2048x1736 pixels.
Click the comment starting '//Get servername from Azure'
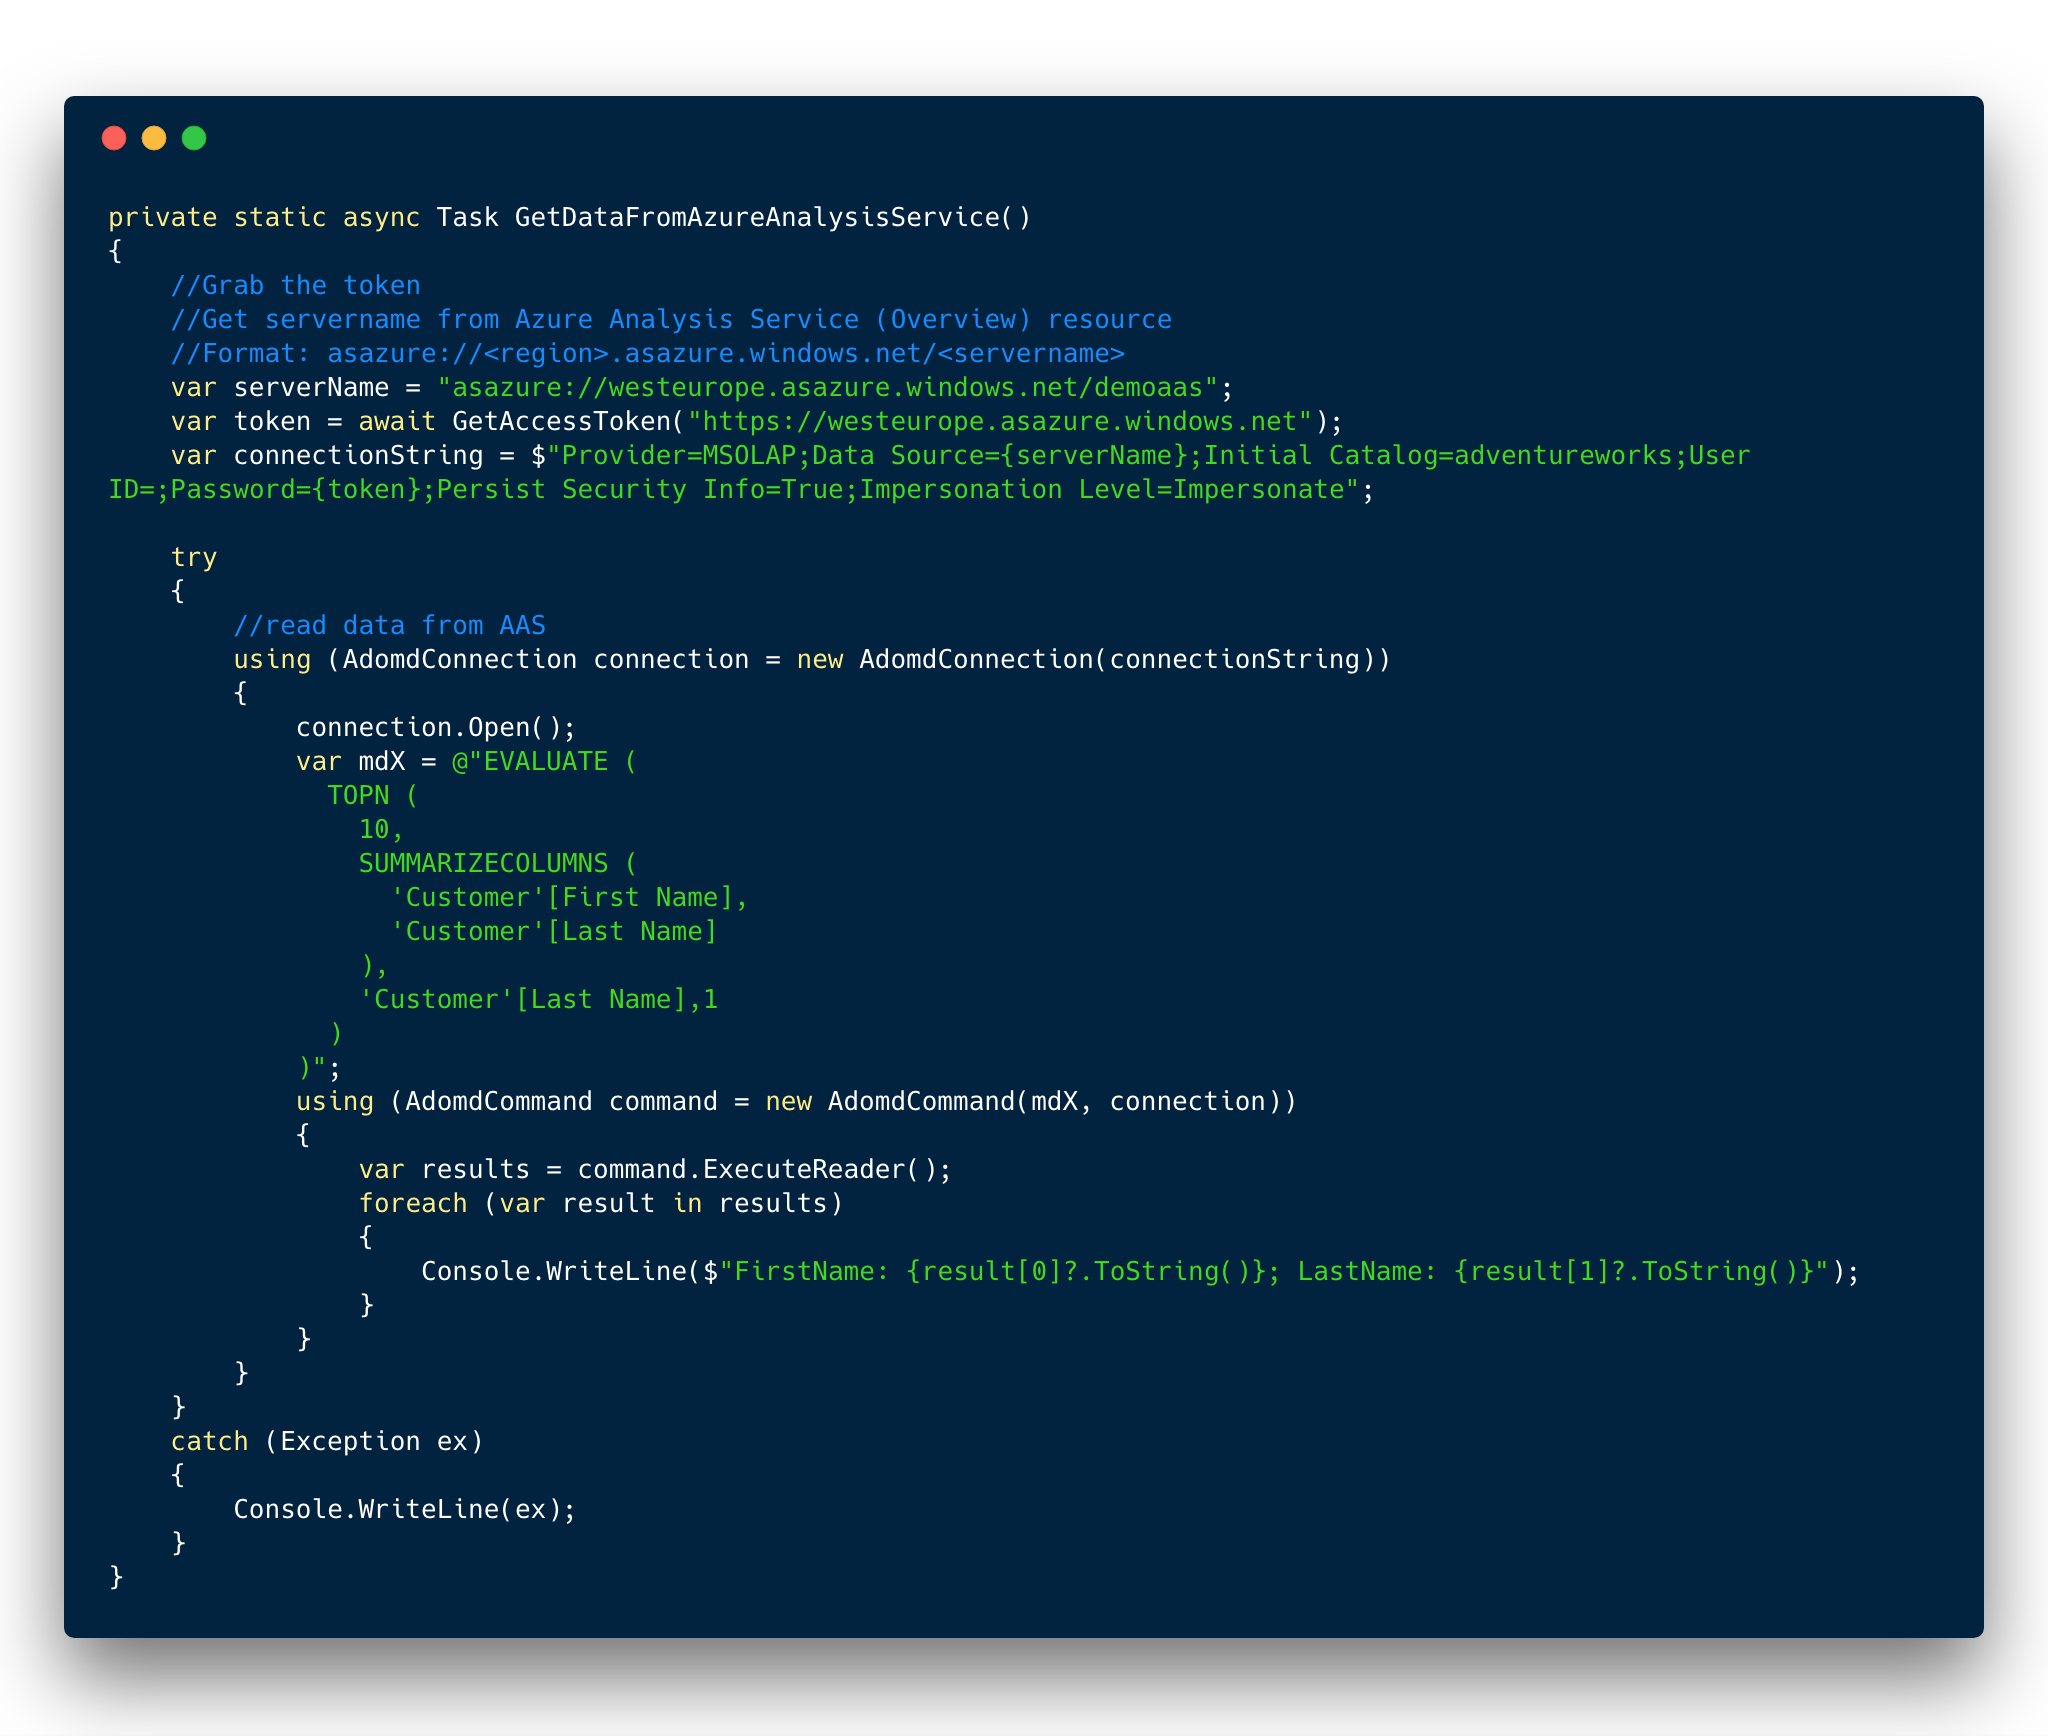tap(671, 319)
